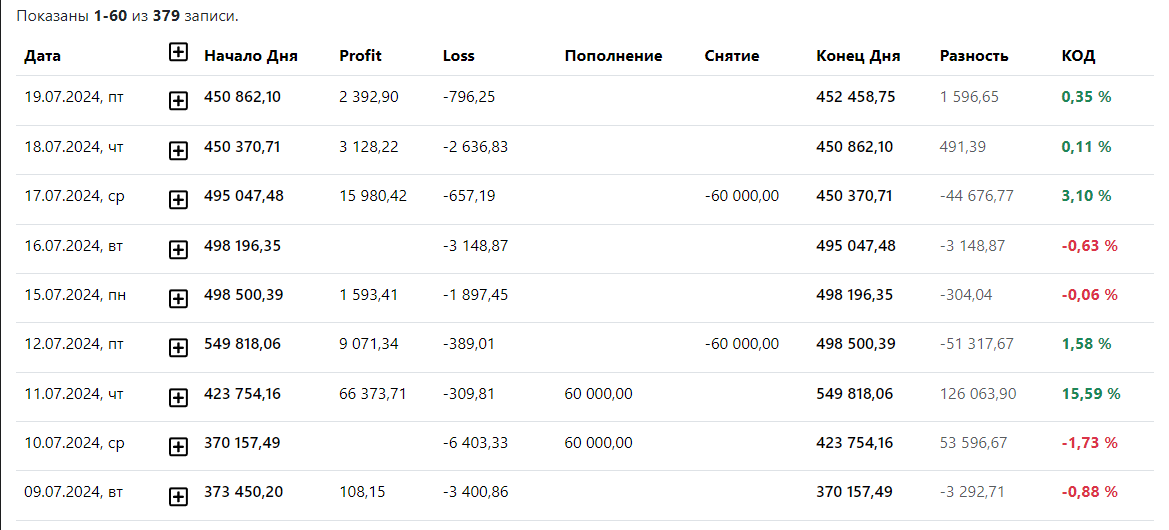Open details for 17.07.2024 row

coord(178,201)
